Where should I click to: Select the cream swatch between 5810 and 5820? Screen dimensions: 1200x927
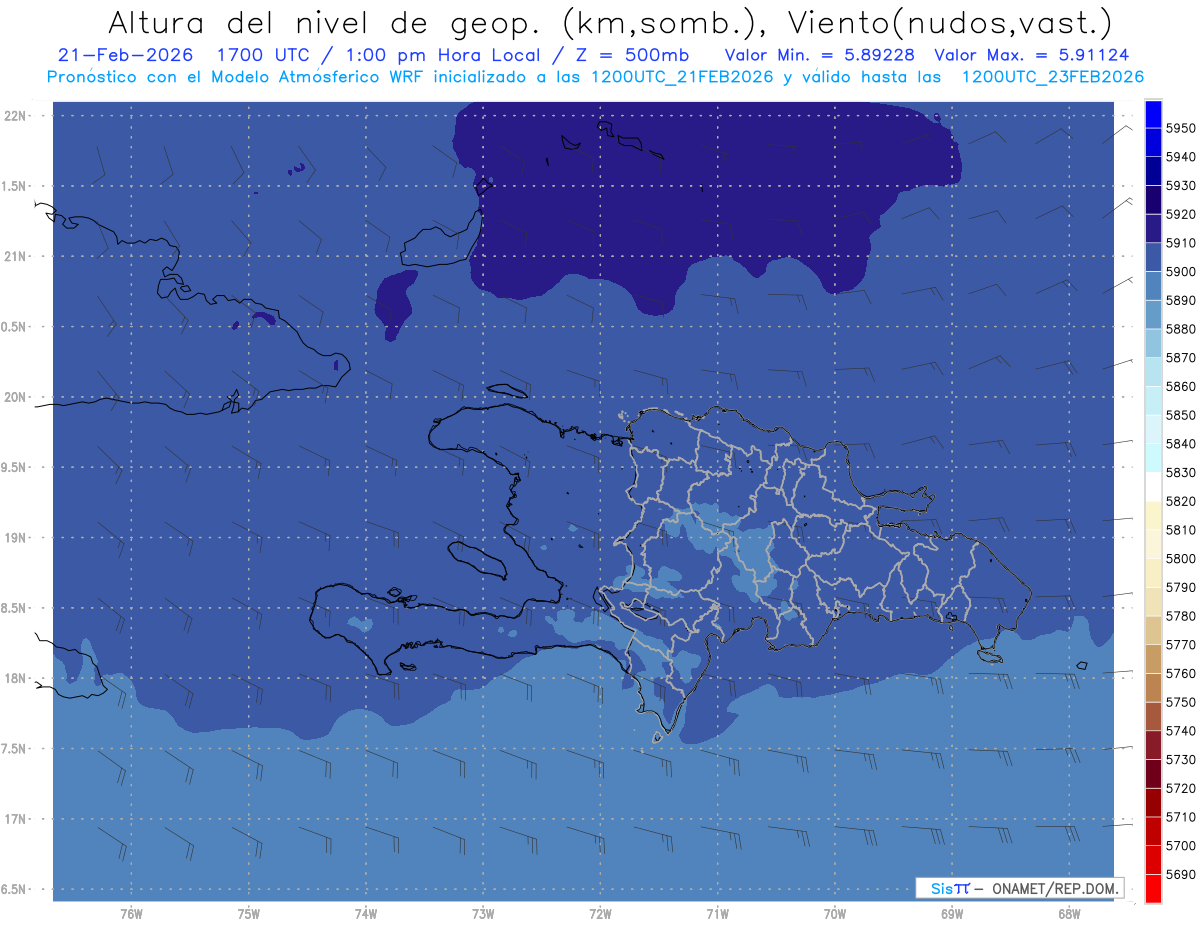tap(1152, 515)
